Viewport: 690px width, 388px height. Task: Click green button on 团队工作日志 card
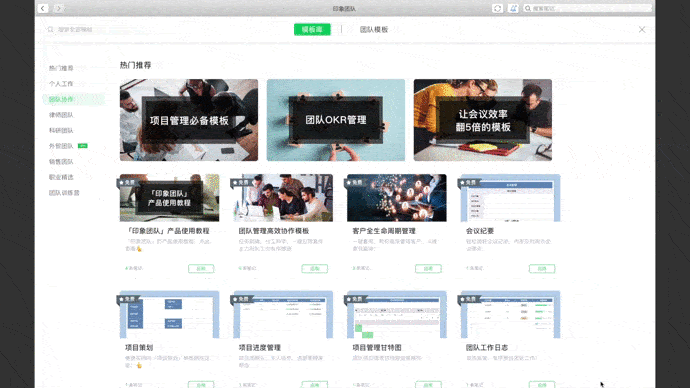click(542, 384)
